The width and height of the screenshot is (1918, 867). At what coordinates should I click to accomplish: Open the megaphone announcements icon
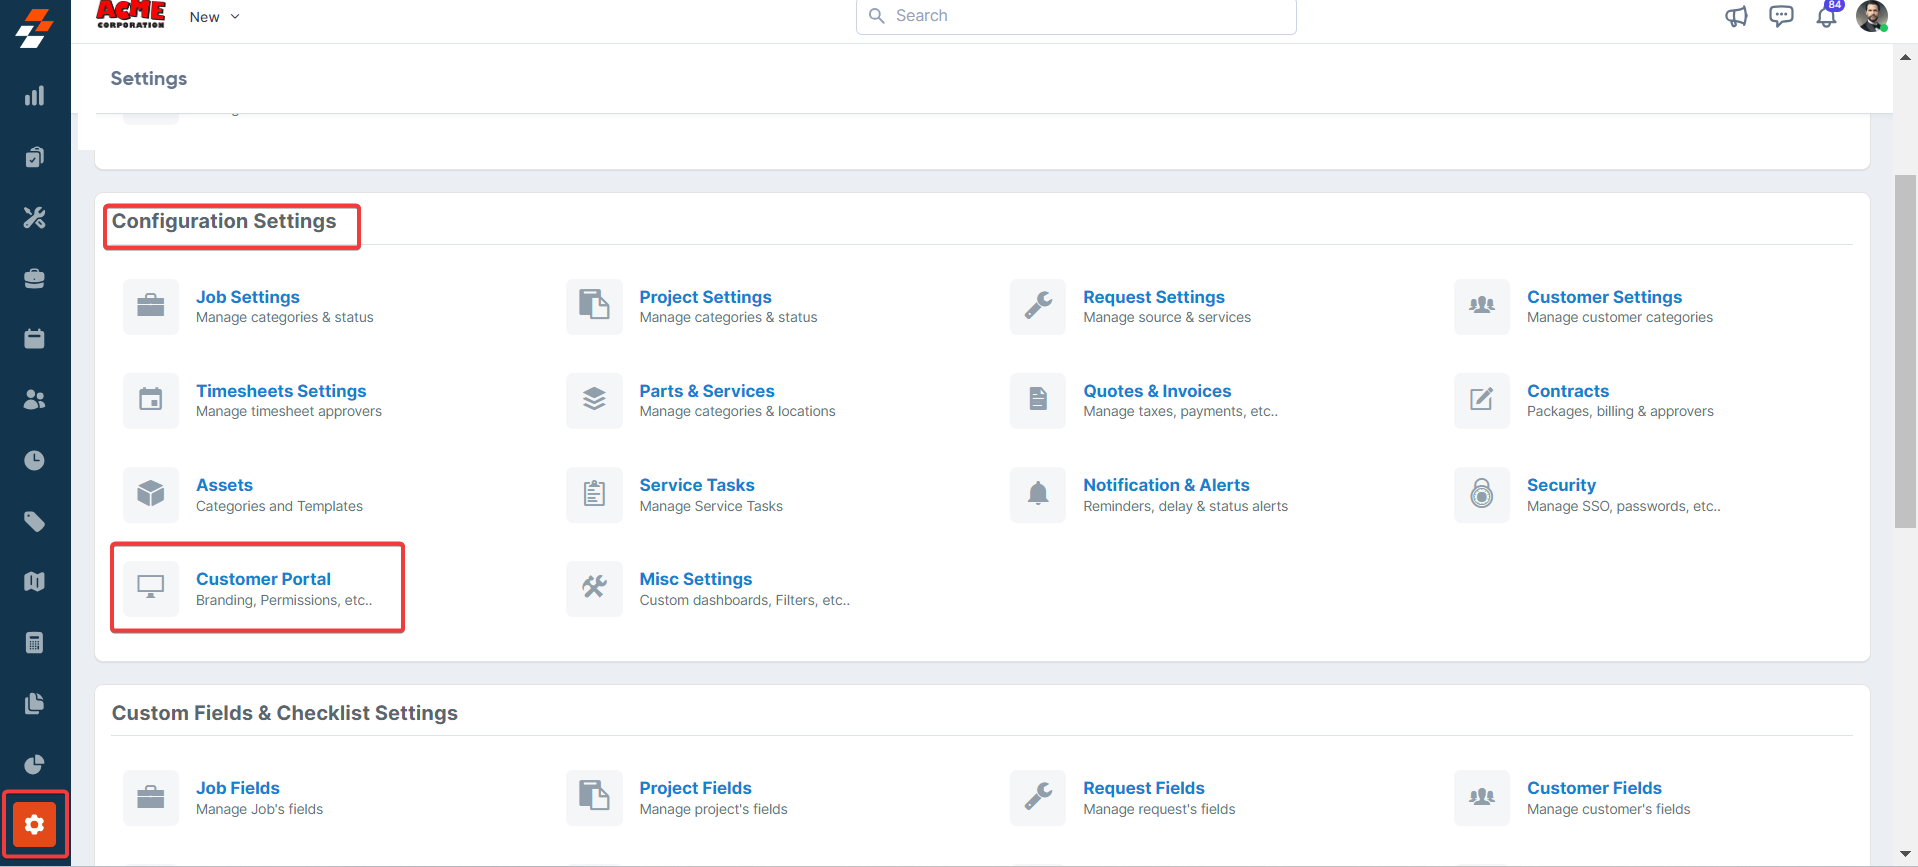click(1736, 17)
